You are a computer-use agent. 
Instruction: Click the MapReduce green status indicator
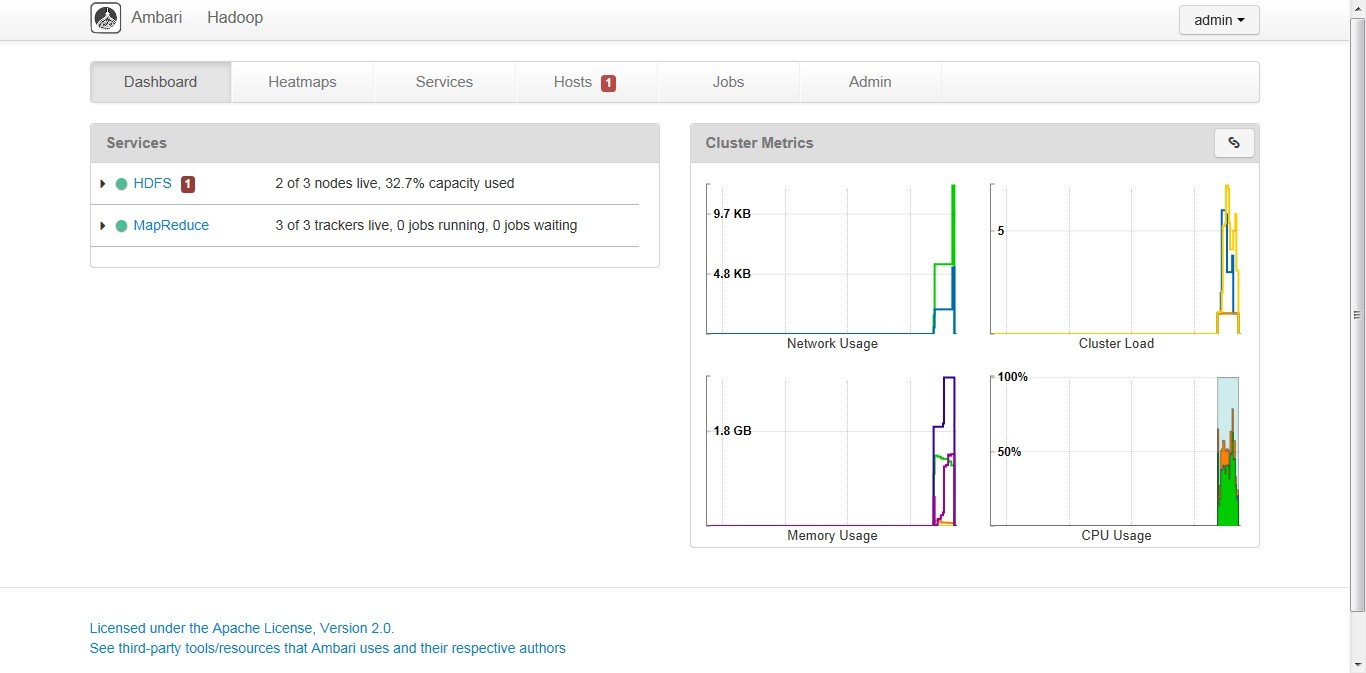pos(122,226)
